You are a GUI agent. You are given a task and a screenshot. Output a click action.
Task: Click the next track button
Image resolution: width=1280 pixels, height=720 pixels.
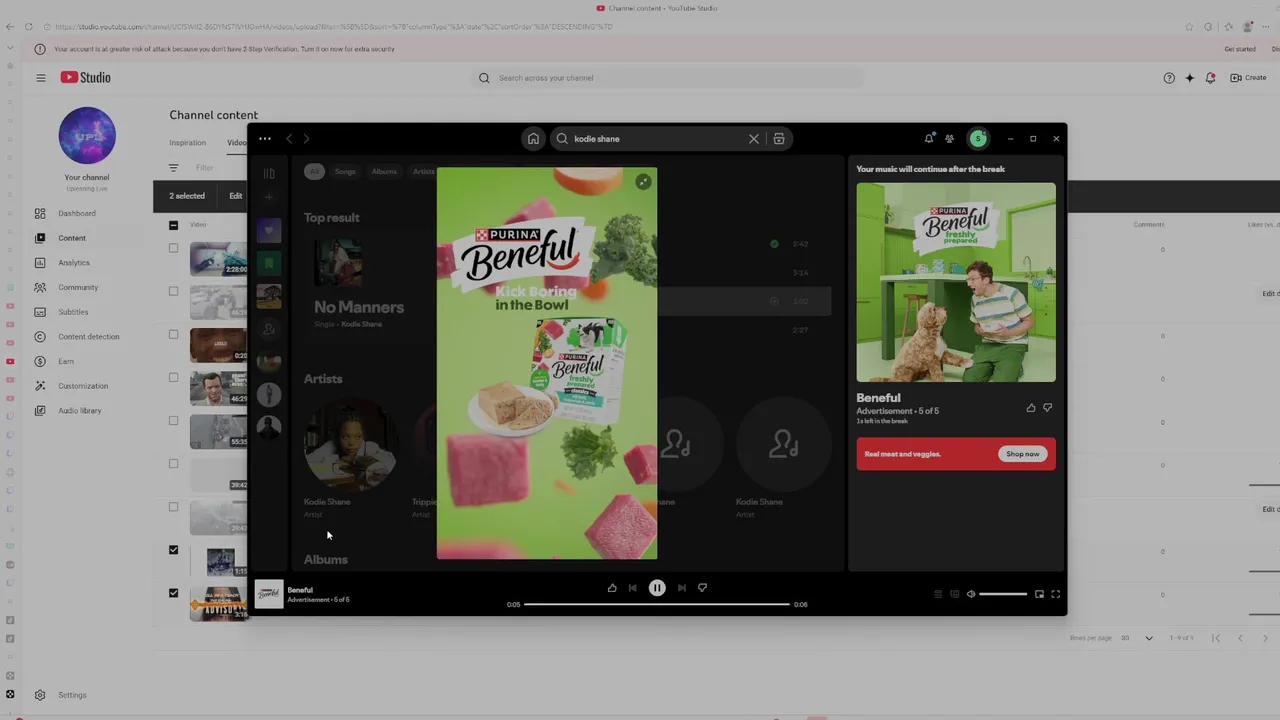pyautogui.click(x=682, y=588)
